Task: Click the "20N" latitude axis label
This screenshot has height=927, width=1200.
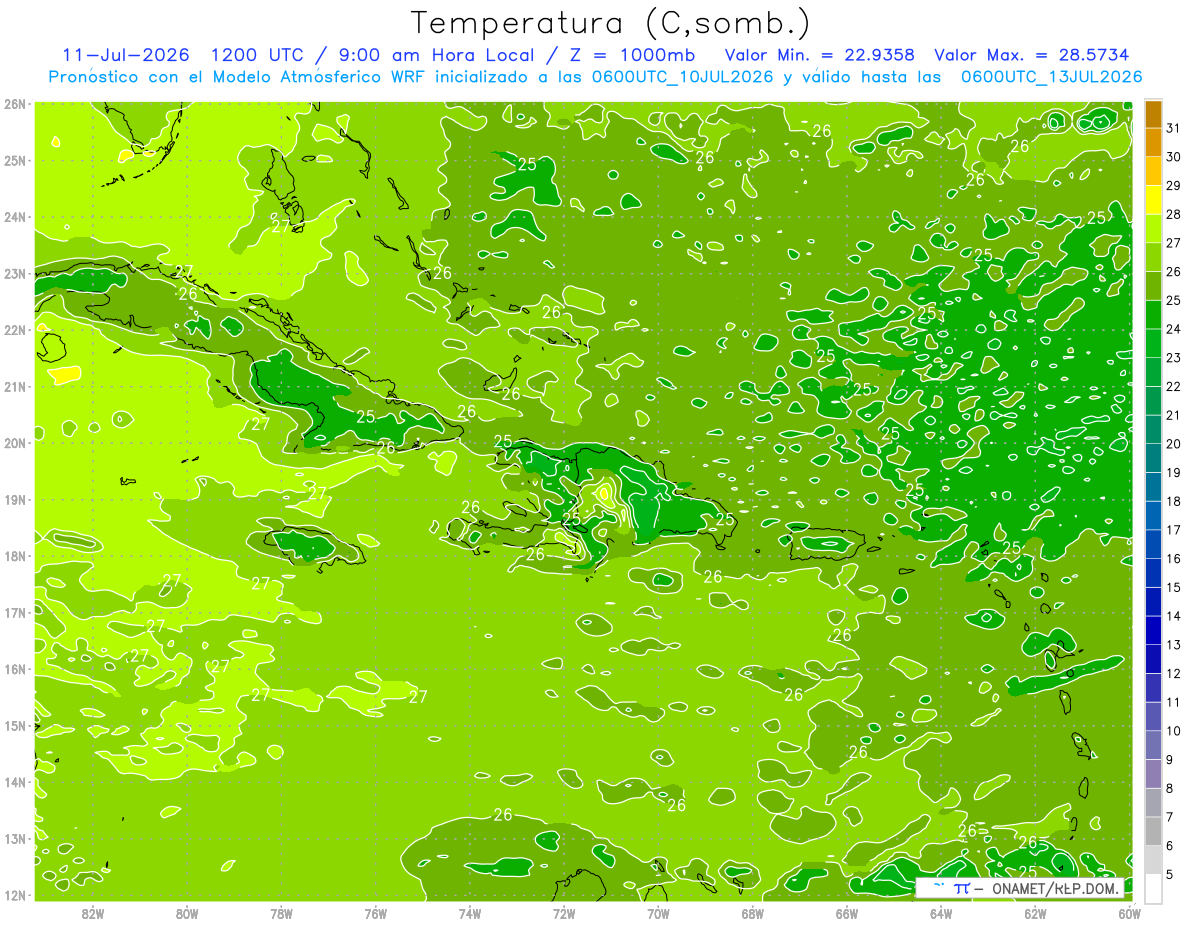Action: (15, 443)
